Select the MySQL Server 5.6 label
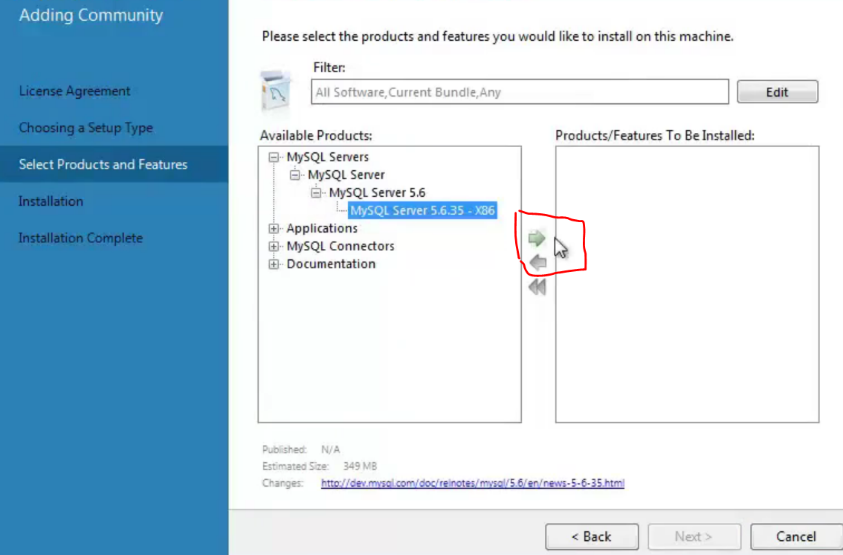 (377, 193)
